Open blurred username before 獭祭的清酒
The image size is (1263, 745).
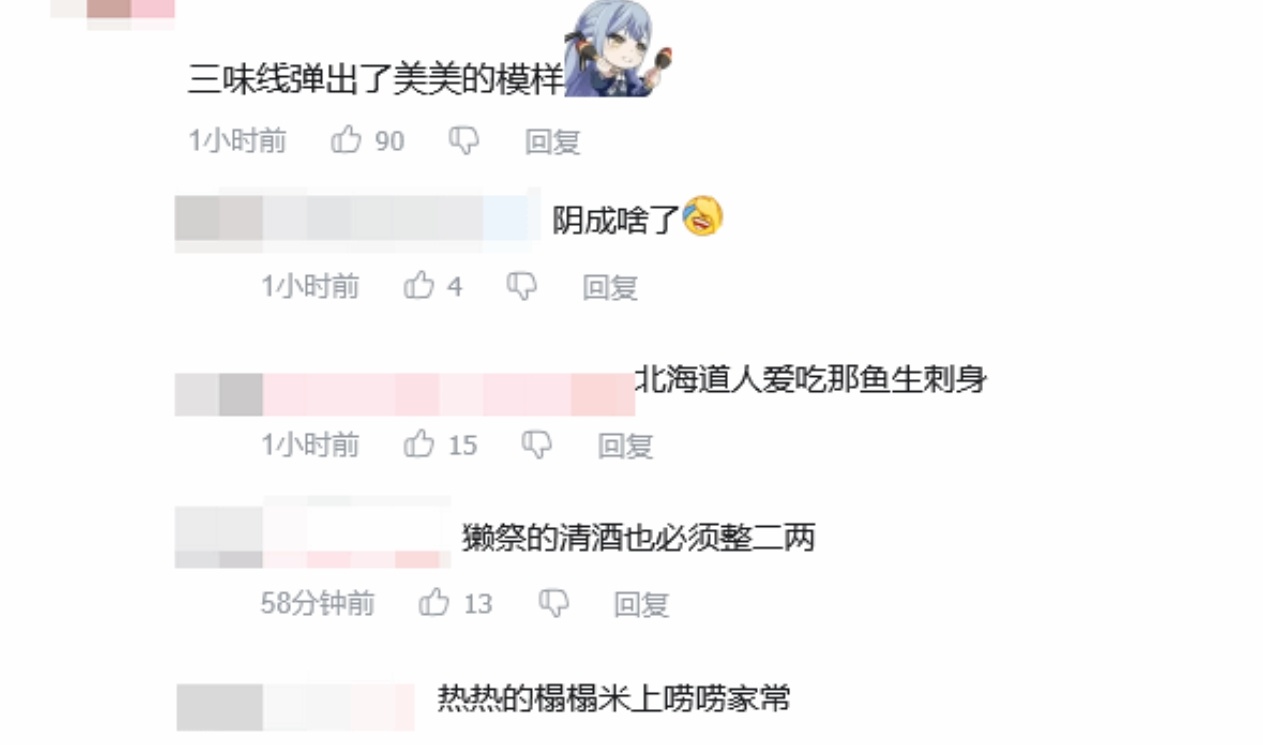pyautogui.click(x=313, y=536)
